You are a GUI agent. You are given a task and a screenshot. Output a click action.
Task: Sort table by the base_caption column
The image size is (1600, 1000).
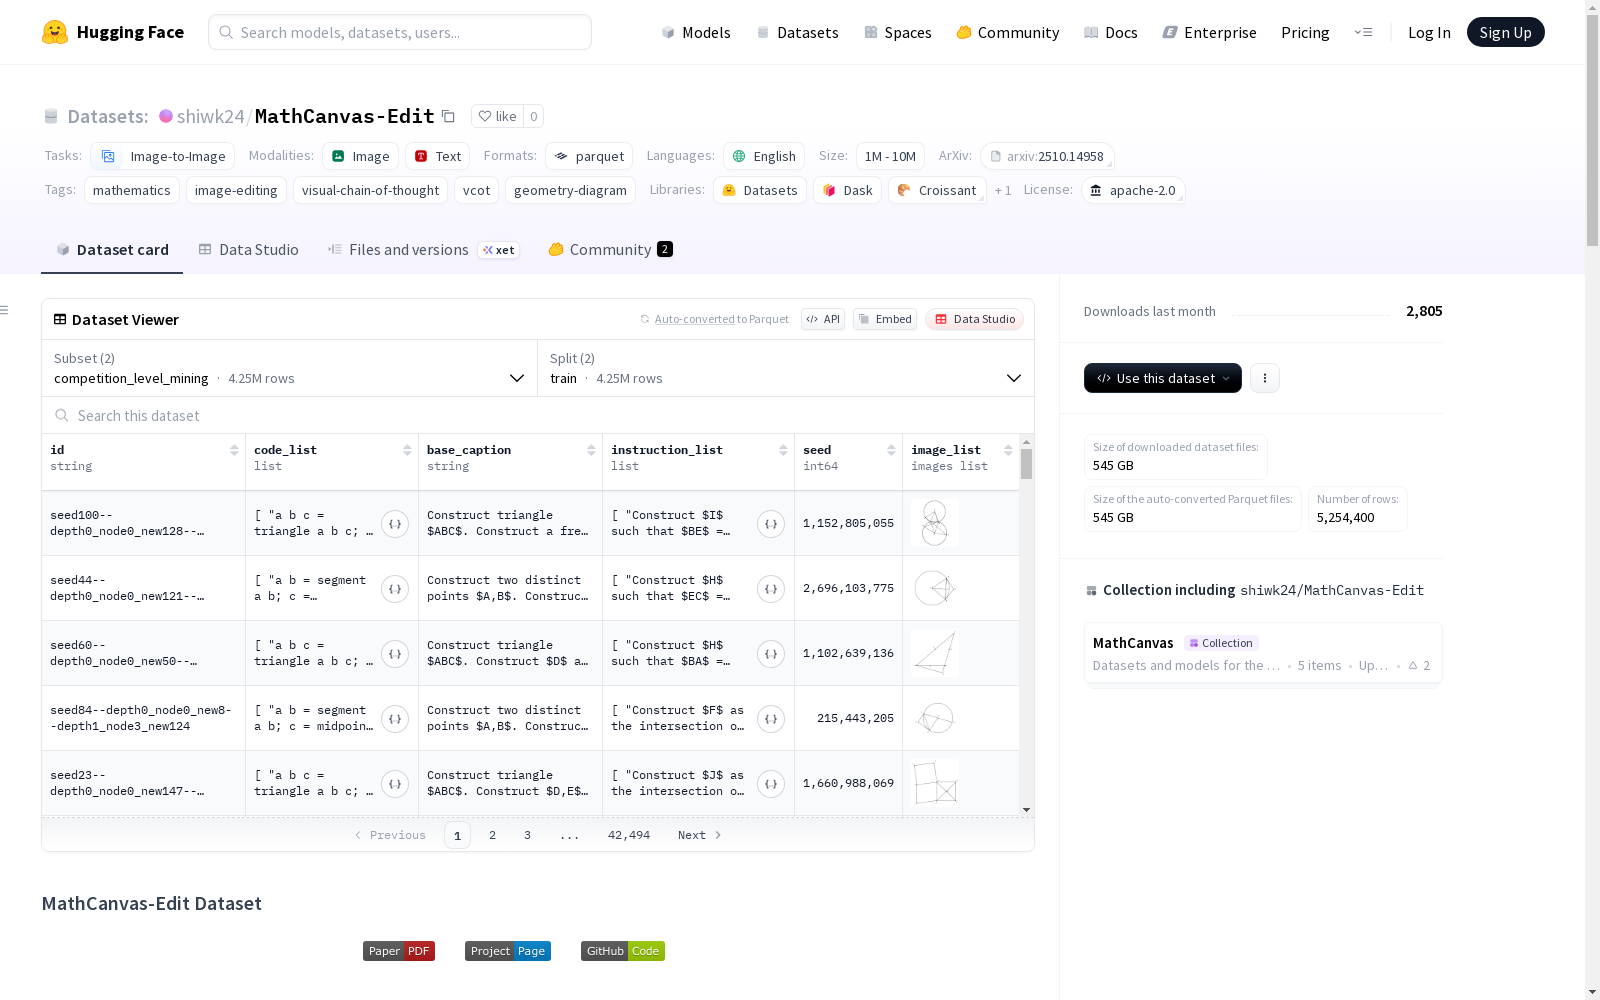pyautogui.click(x=591, y=450)
